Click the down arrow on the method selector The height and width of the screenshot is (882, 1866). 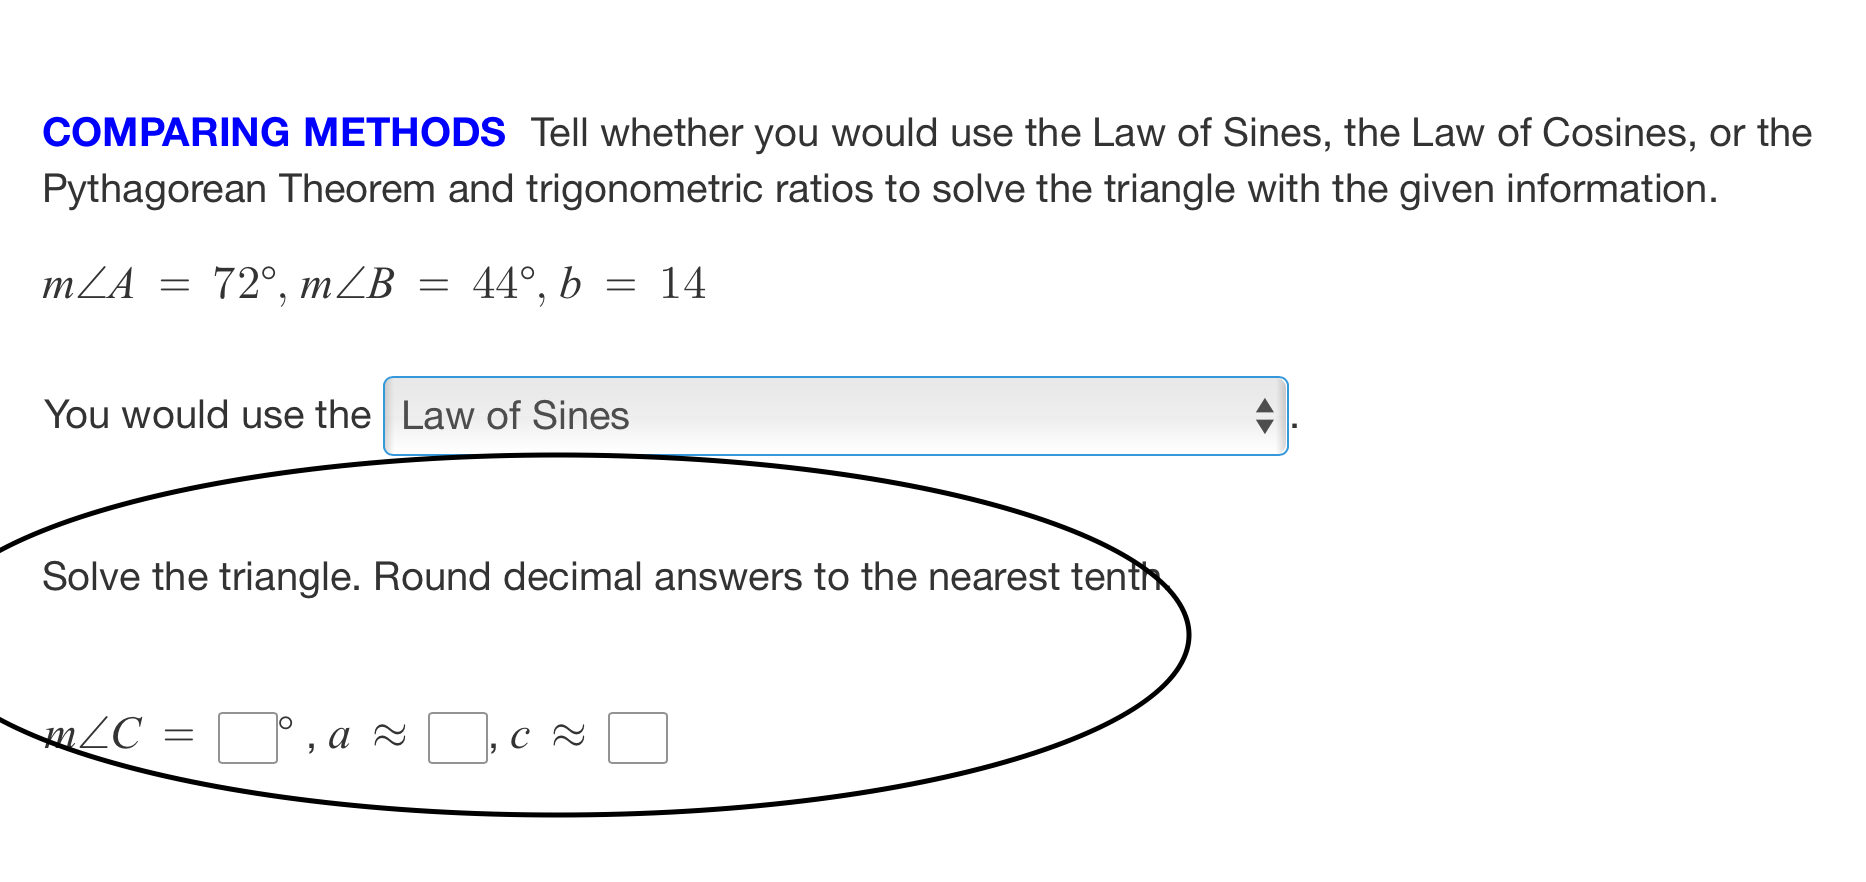tap(1264, 425)
